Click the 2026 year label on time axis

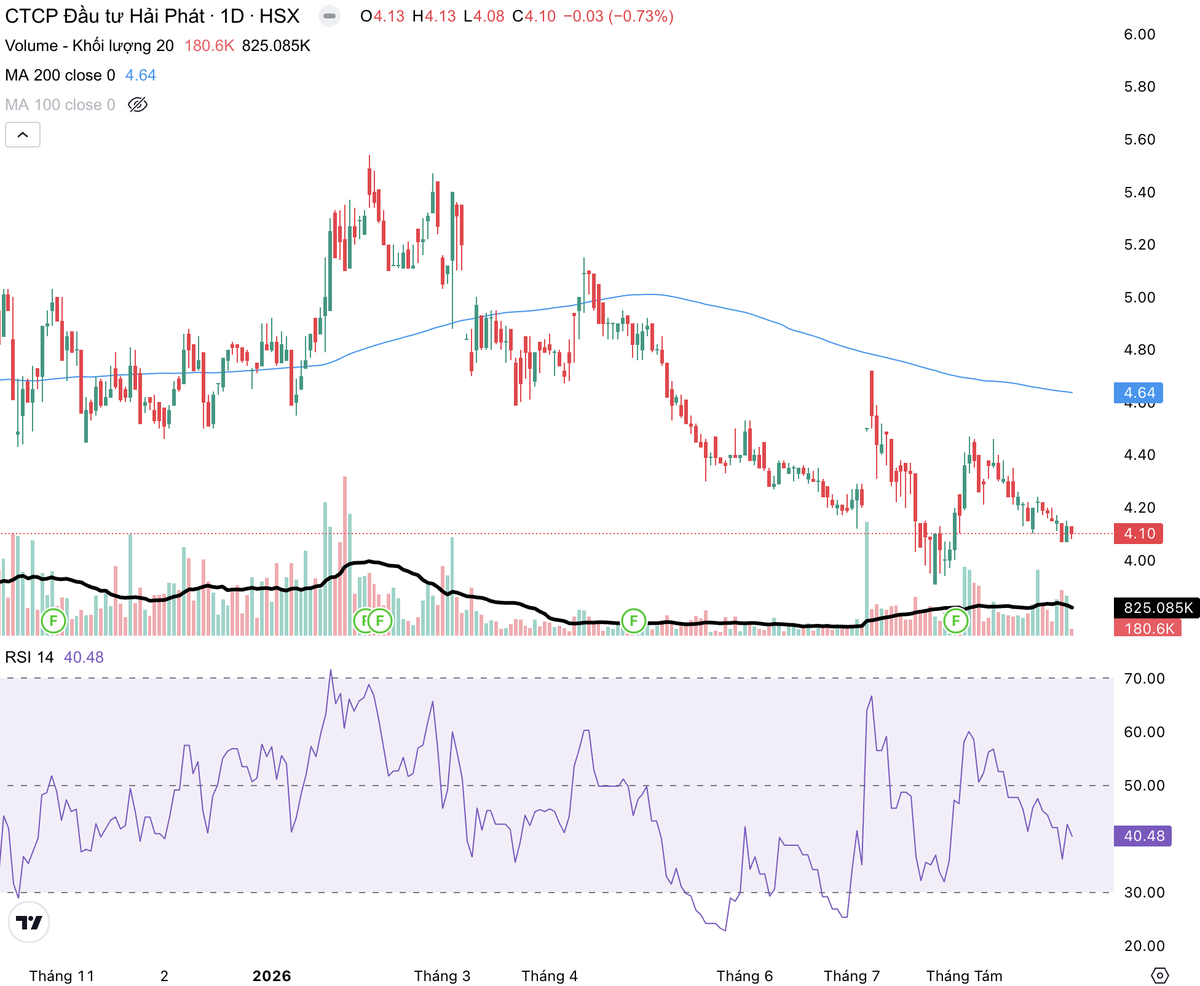(x=271, y=975)
